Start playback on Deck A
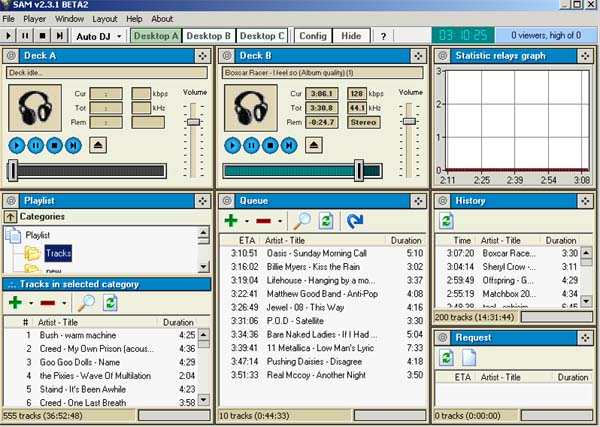The height and width of the screenshot is (427, 600). 16,145
